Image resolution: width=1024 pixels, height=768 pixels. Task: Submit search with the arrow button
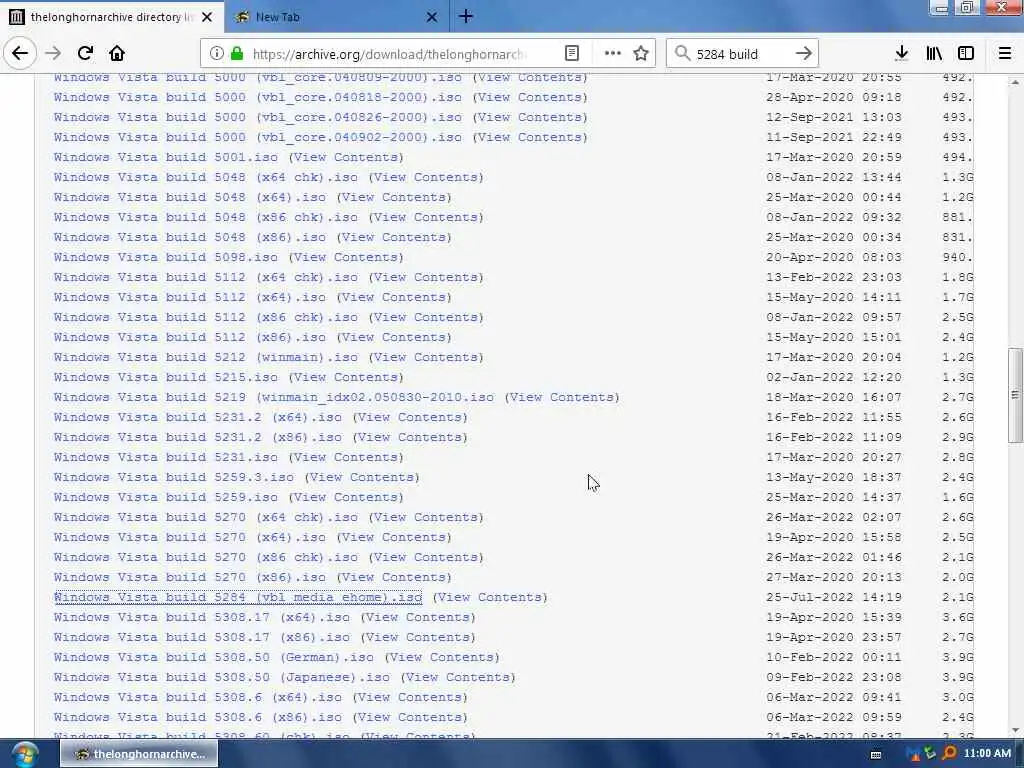(x=804, y=54)
